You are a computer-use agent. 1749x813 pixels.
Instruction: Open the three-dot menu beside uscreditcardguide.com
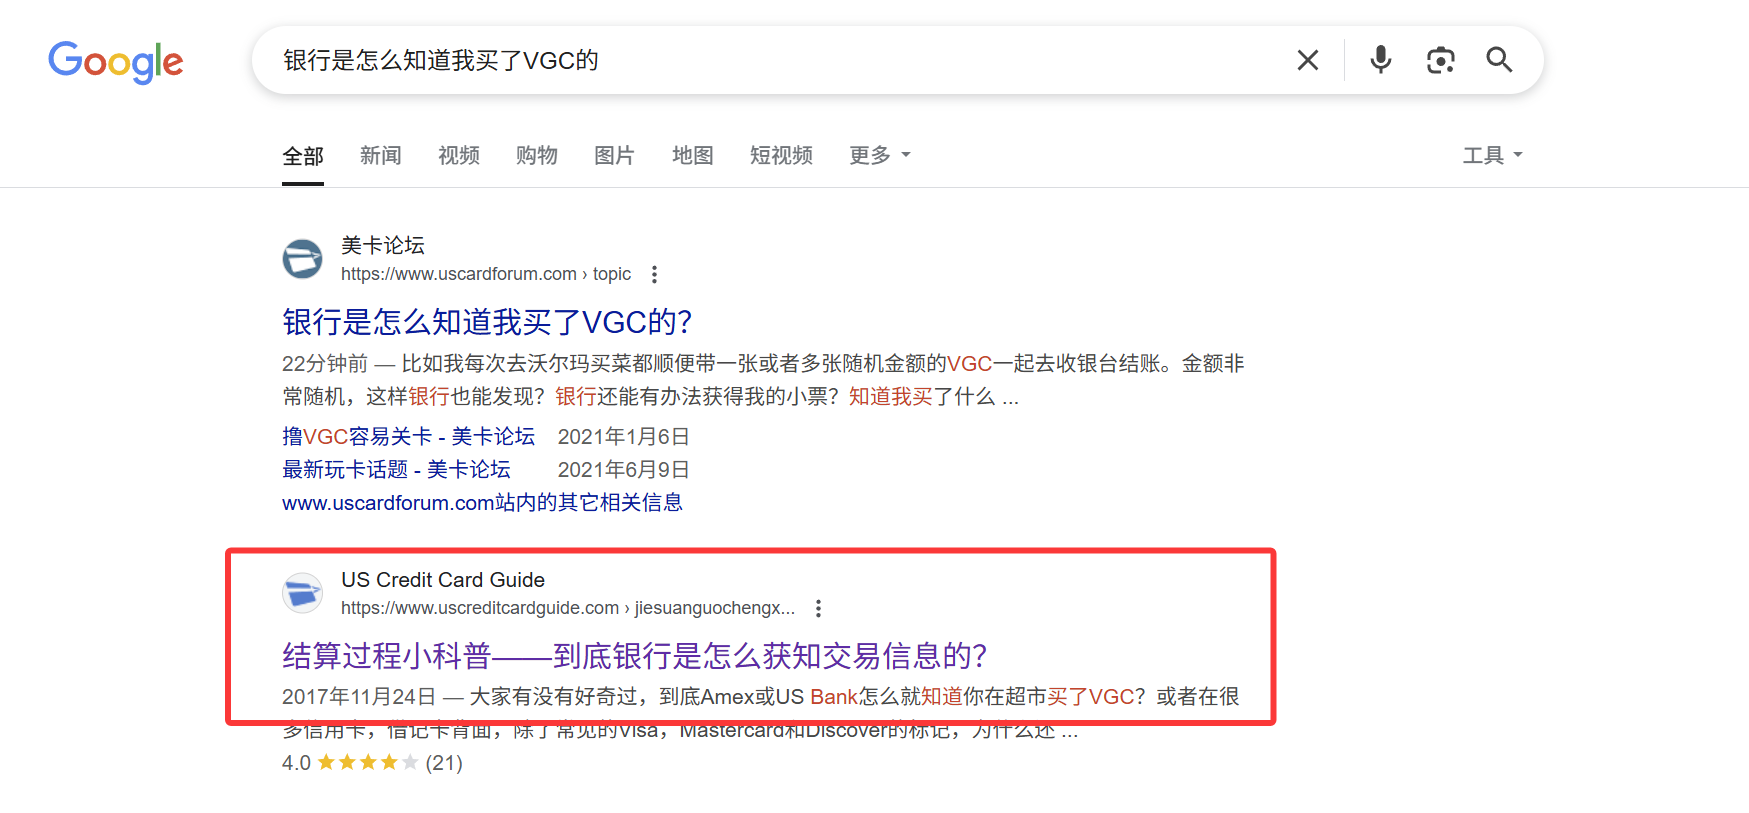[818, 608]
